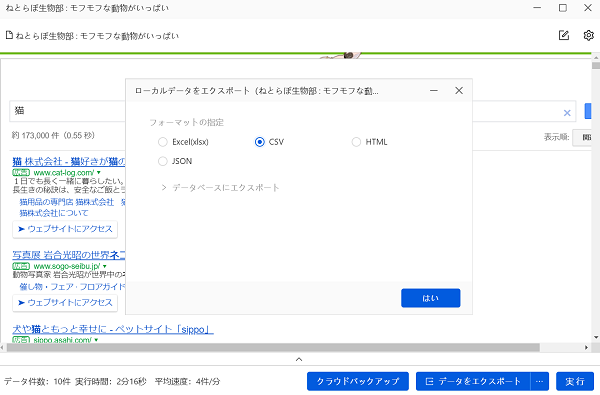Open the 犬や猫ともっと幸せに sippo link

[113, 329]
